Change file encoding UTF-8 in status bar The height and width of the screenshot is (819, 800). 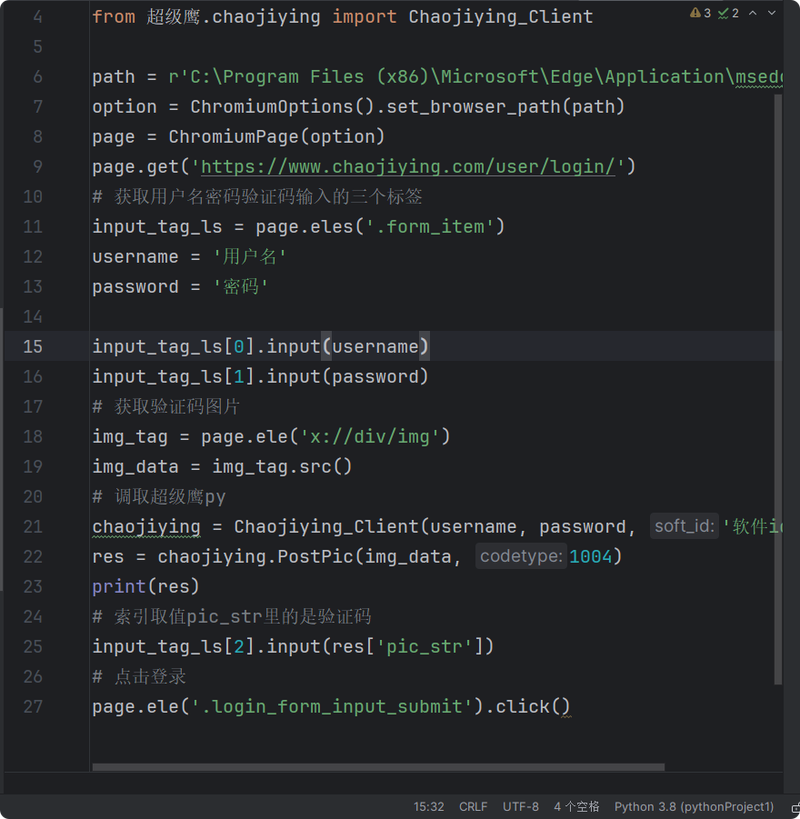521,806
